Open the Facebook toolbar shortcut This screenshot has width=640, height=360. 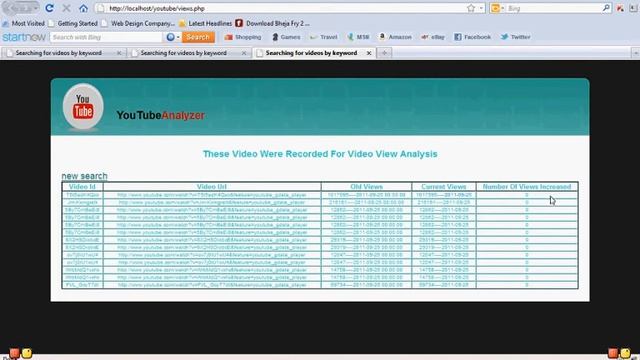tap(473, 37)
